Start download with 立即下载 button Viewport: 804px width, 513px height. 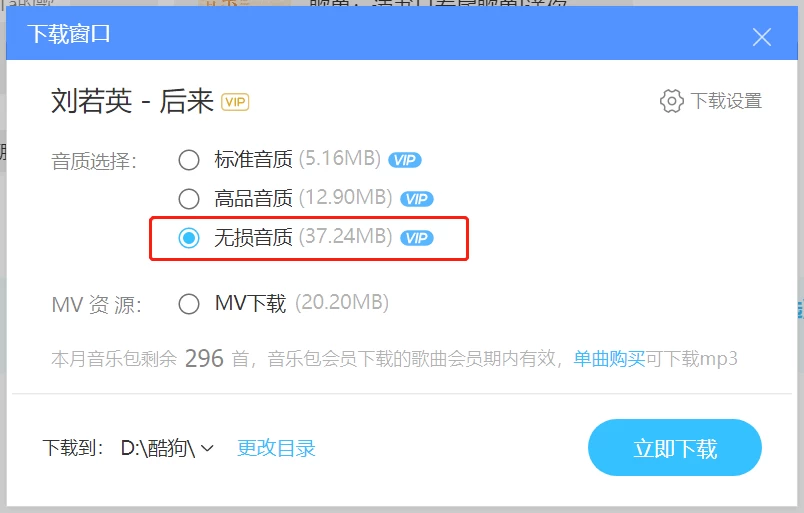pos(675,448)
